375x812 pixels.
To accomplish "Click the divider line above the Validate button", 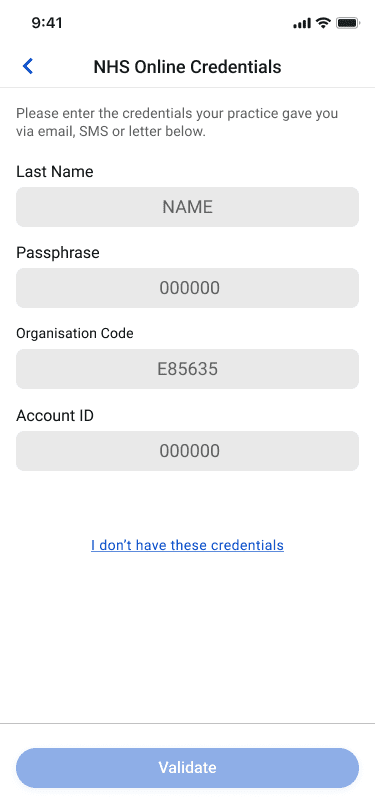I will click(188, 723).
